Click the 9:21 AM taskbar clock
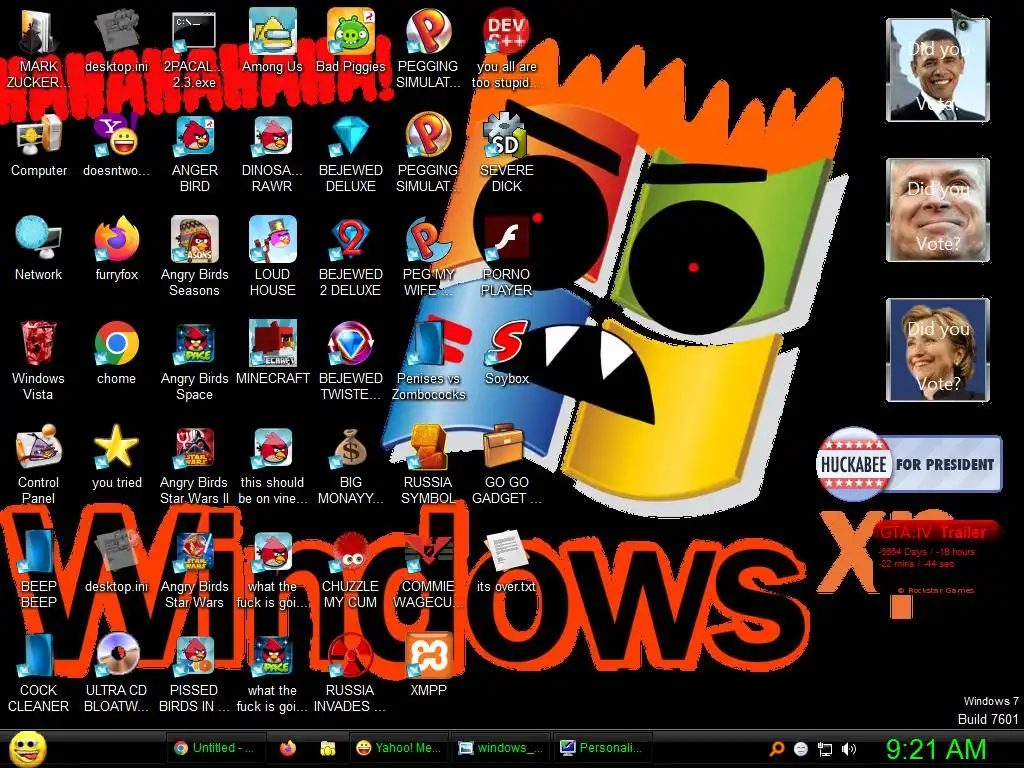The width and height of the screenshot is (1024, 768). click(x=935, y=749)
